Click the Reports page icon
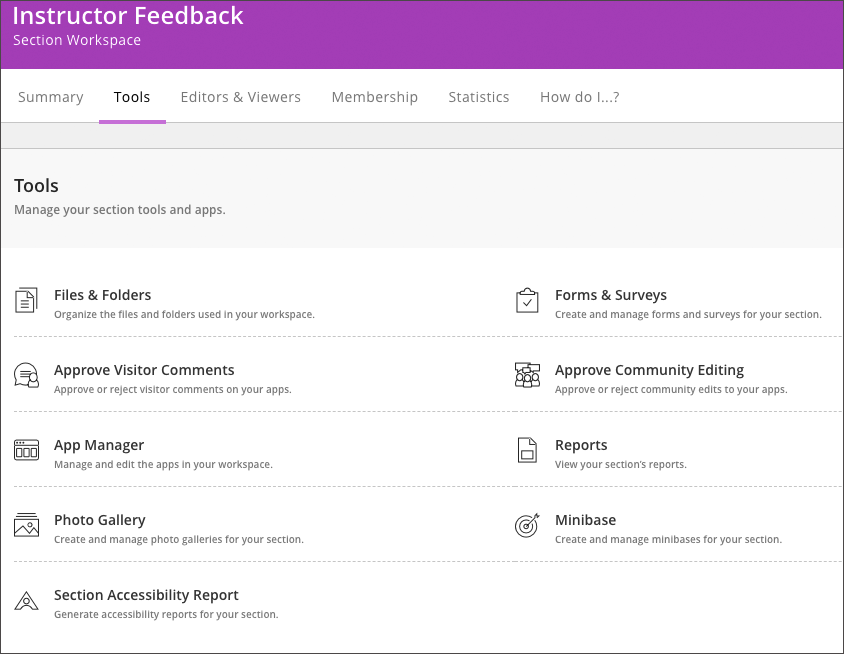This screenshot has height=654, width=844. (x=527, y=450)
